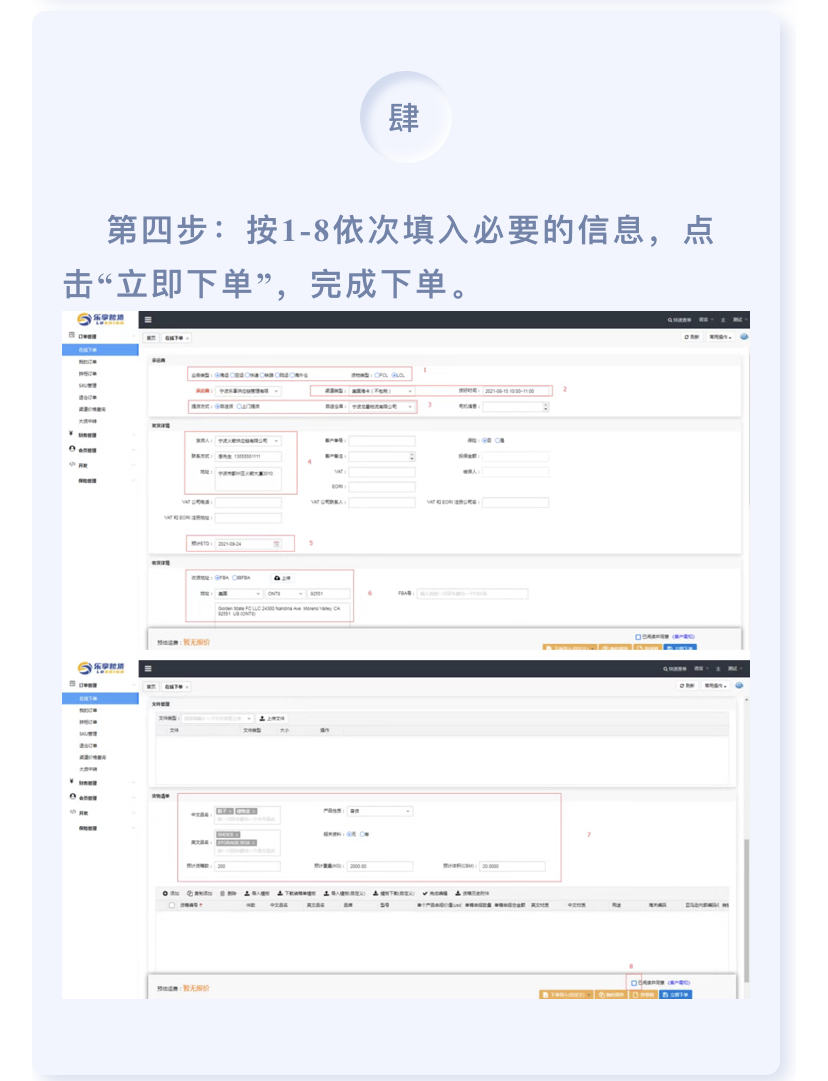Viewport: 828px width, 1081px height.
Task: Open ONT8 warehouse code dropdown
Action: 285,594
